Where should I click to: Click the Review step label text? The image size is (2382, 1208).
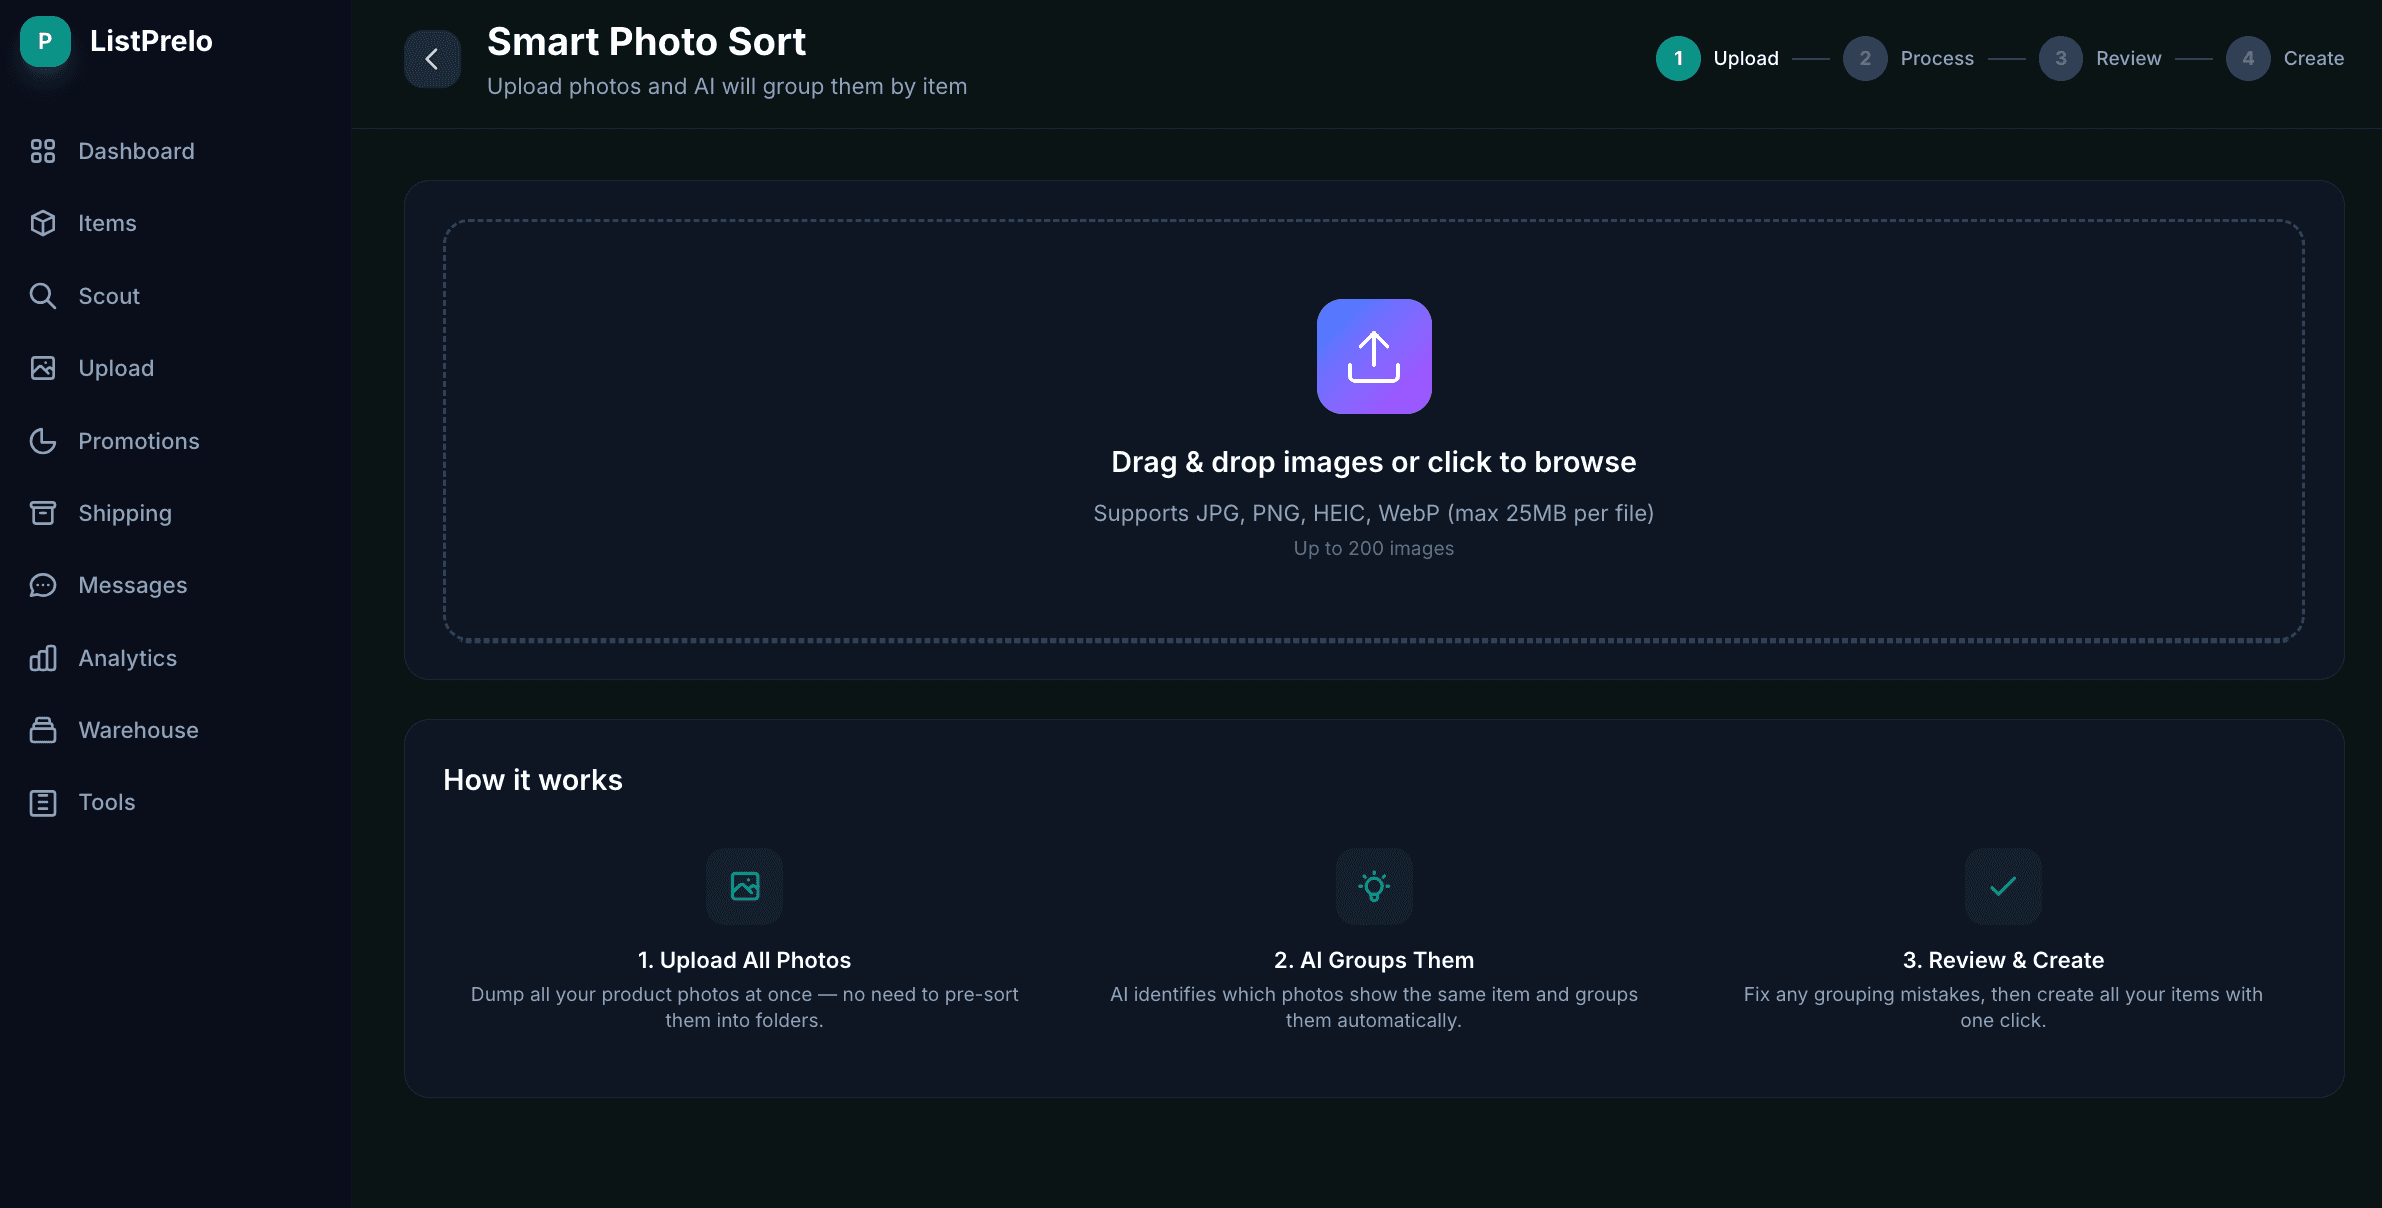click(x=2129, y=58)
